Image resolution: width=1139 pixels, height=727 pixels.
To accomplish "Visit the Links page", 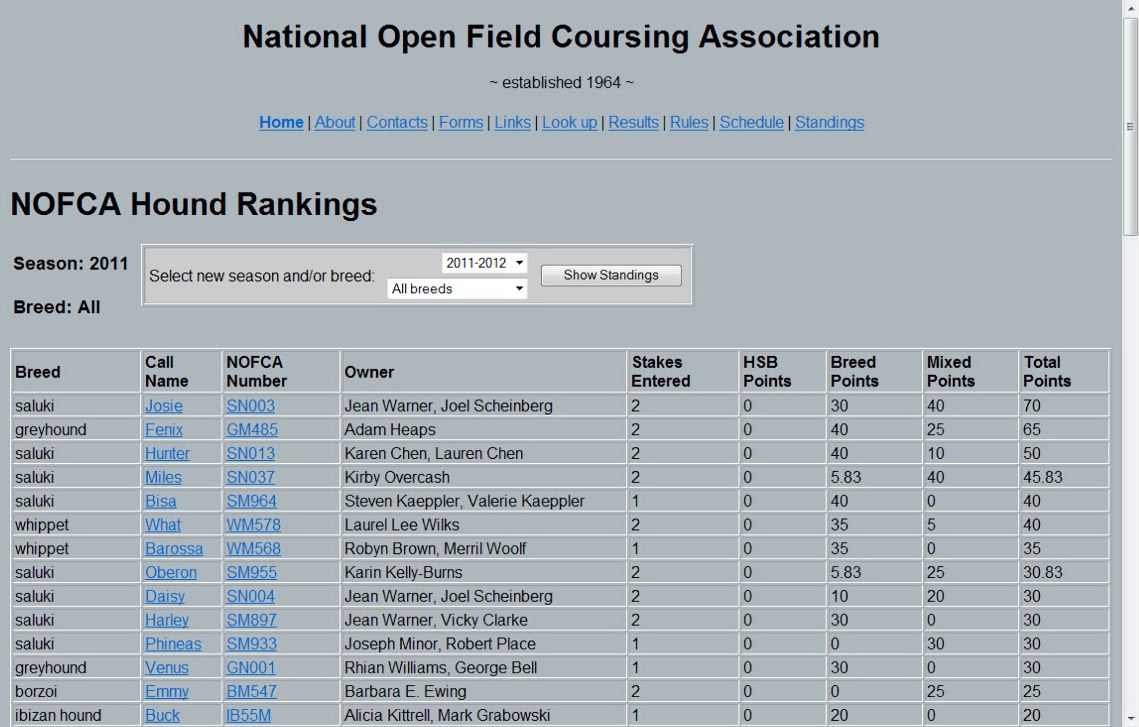I will click(512, 122).
